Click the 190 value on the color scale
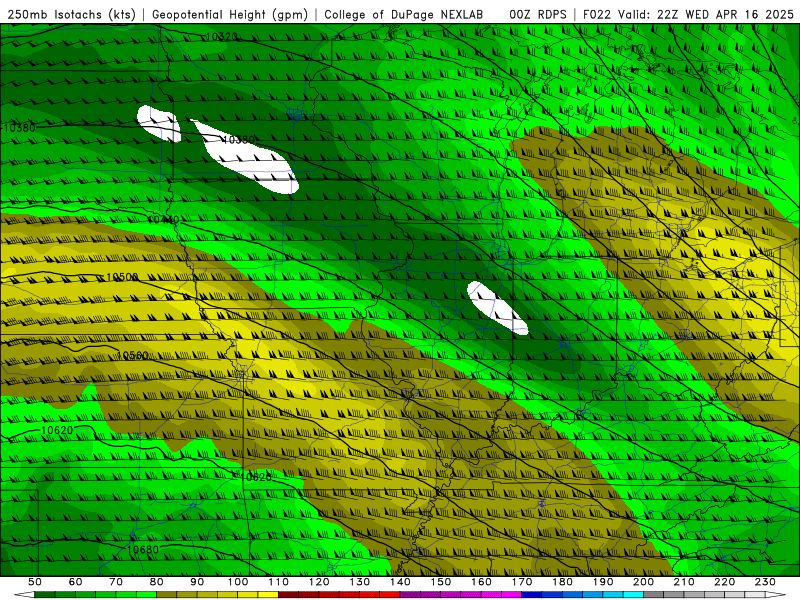 (603, 582)
